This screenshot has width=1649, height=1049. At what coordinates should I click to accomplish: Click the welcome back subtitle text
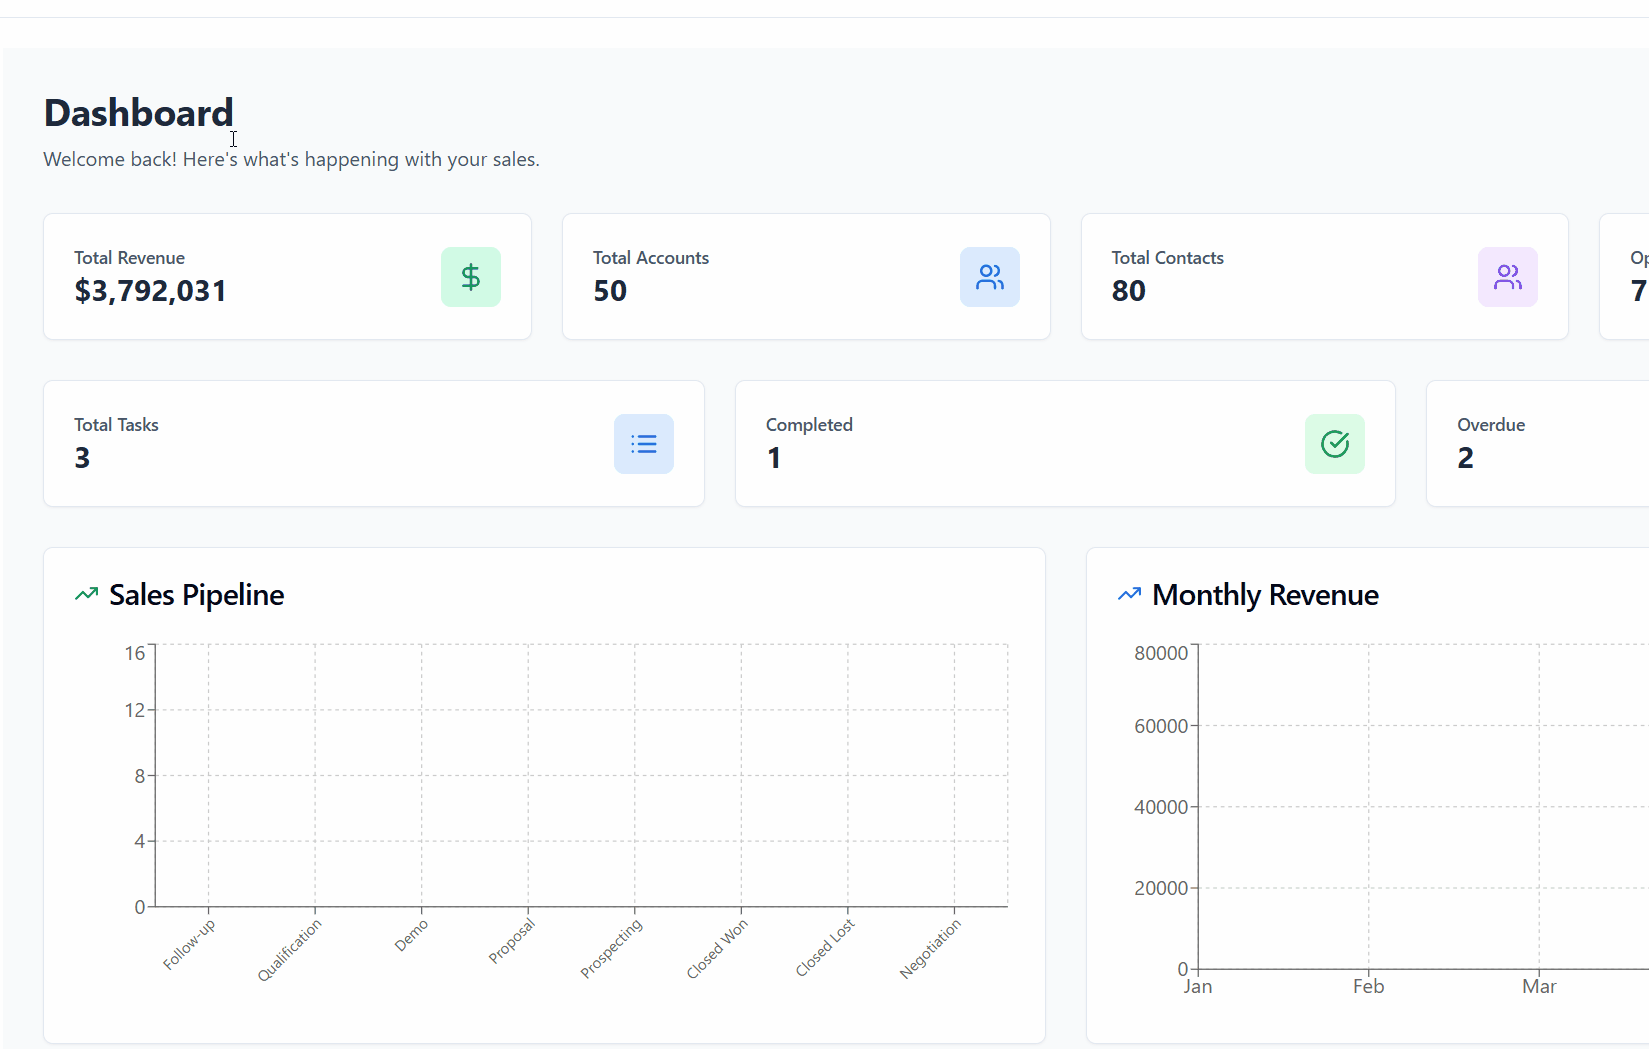tap(292, 159)
